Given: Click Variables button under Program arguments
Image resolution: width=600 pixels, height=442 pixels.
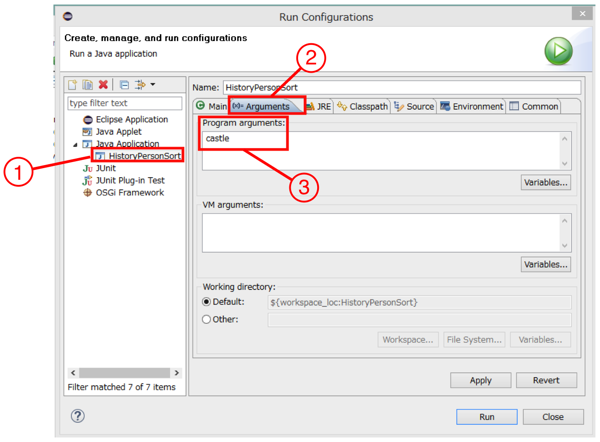Looking at the screenshot, I should 546,183.
